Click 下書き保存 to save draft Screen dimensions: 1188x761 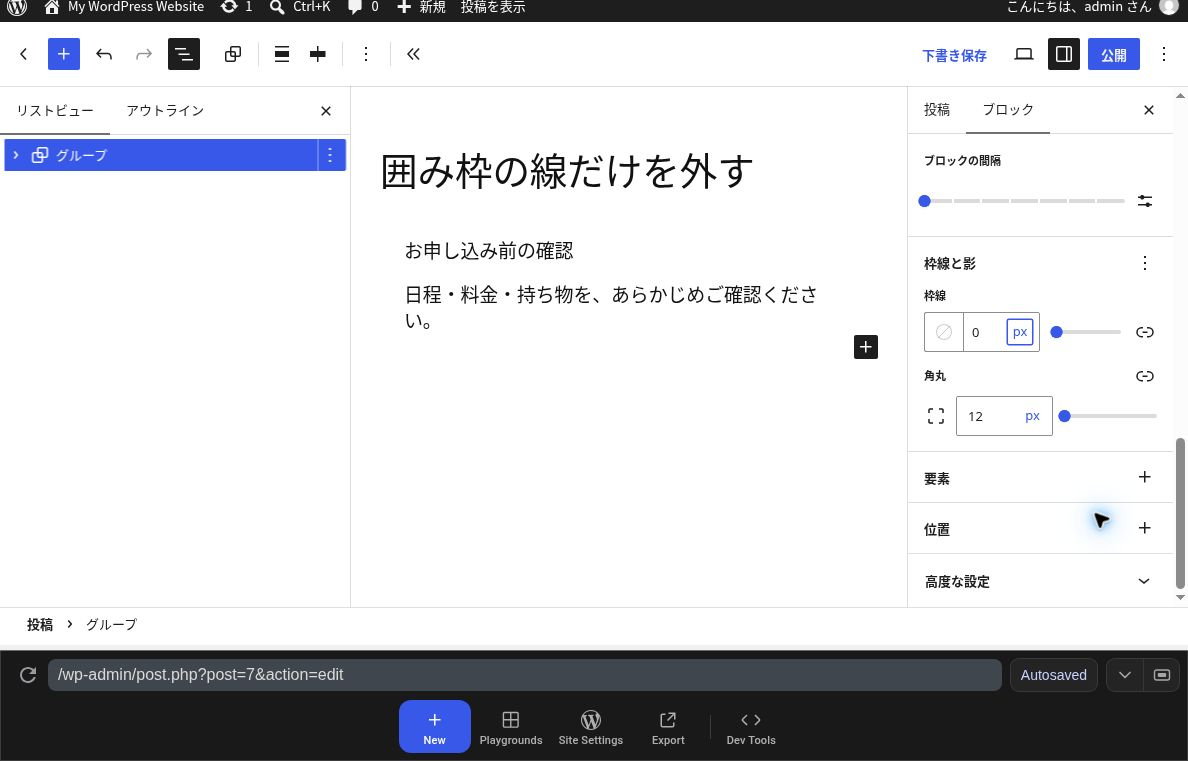pos(954,55)
